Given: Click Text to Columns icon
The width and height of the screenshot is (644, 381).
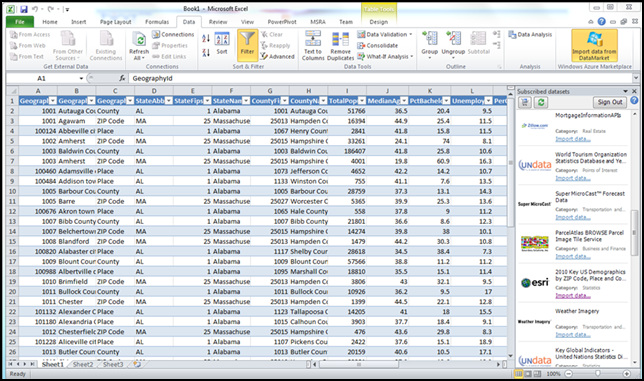Looking at the screenshot, I should point(313,38).
